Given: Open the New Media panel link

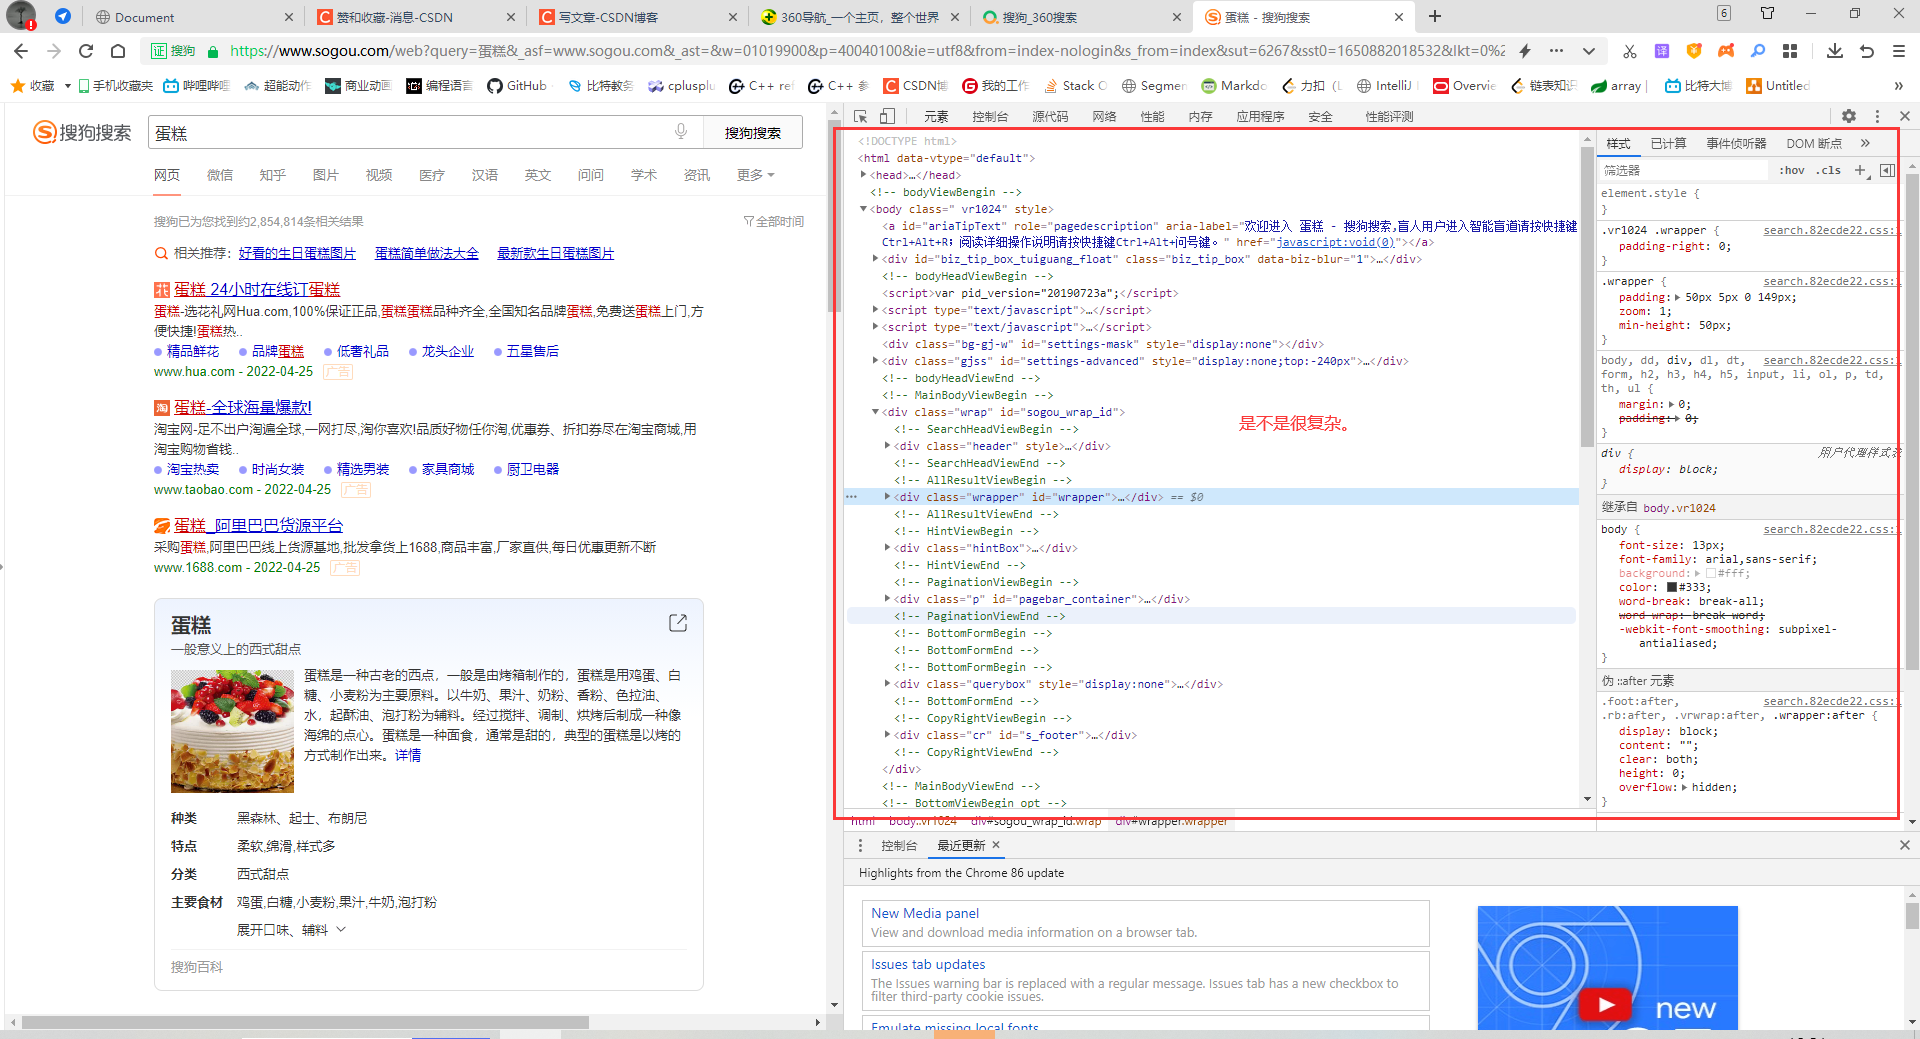Looking at the screenshot, I should point(925,913).
